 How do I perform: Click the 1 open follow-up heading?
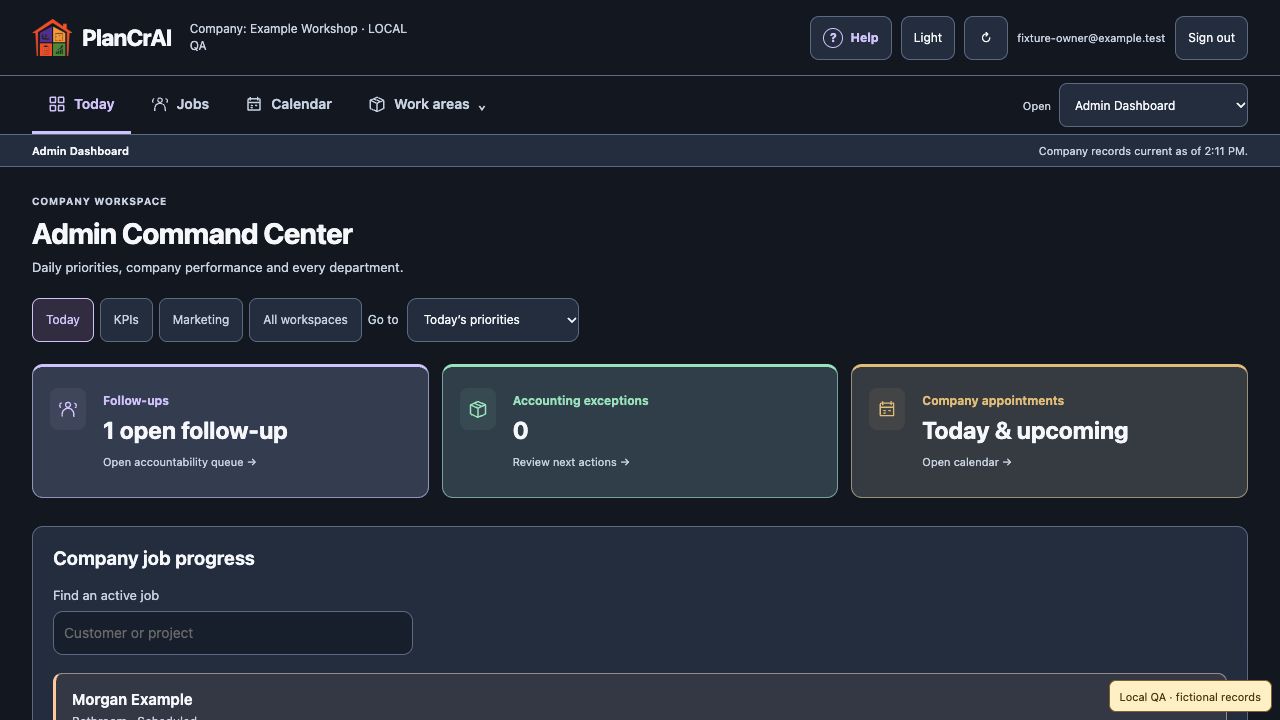pos(195,431)
